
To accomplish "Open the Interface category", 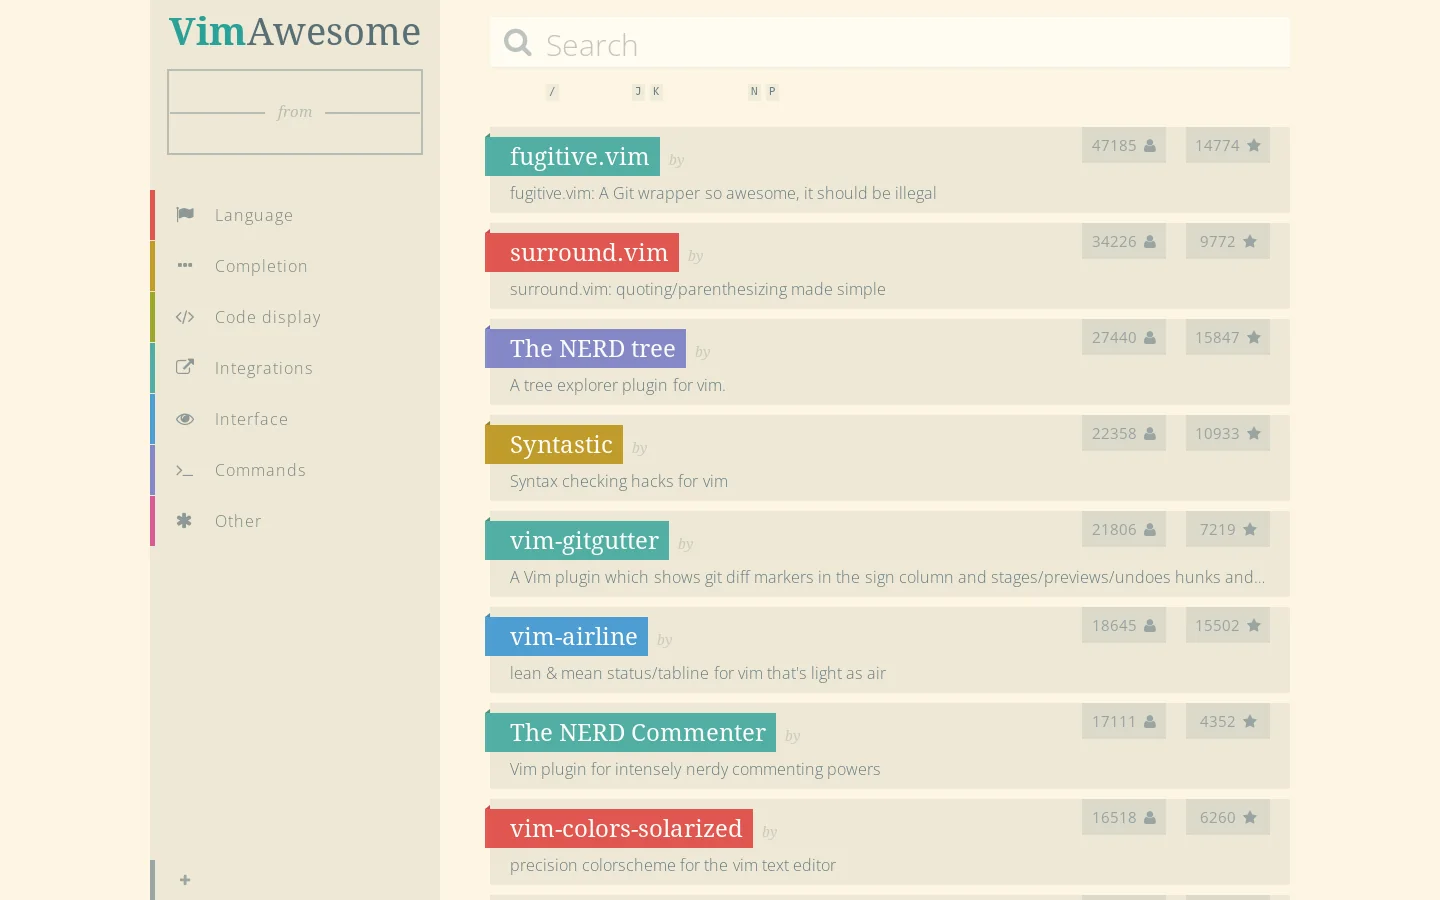I will click(x=295, y=419).
